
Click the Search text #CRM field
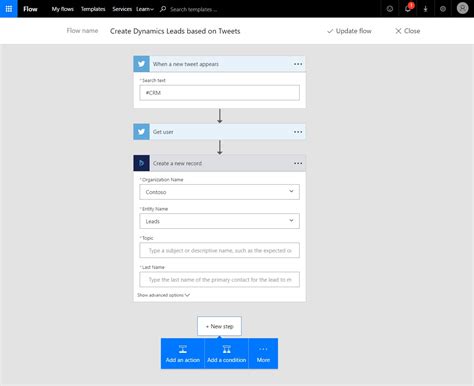pos(219,93)
